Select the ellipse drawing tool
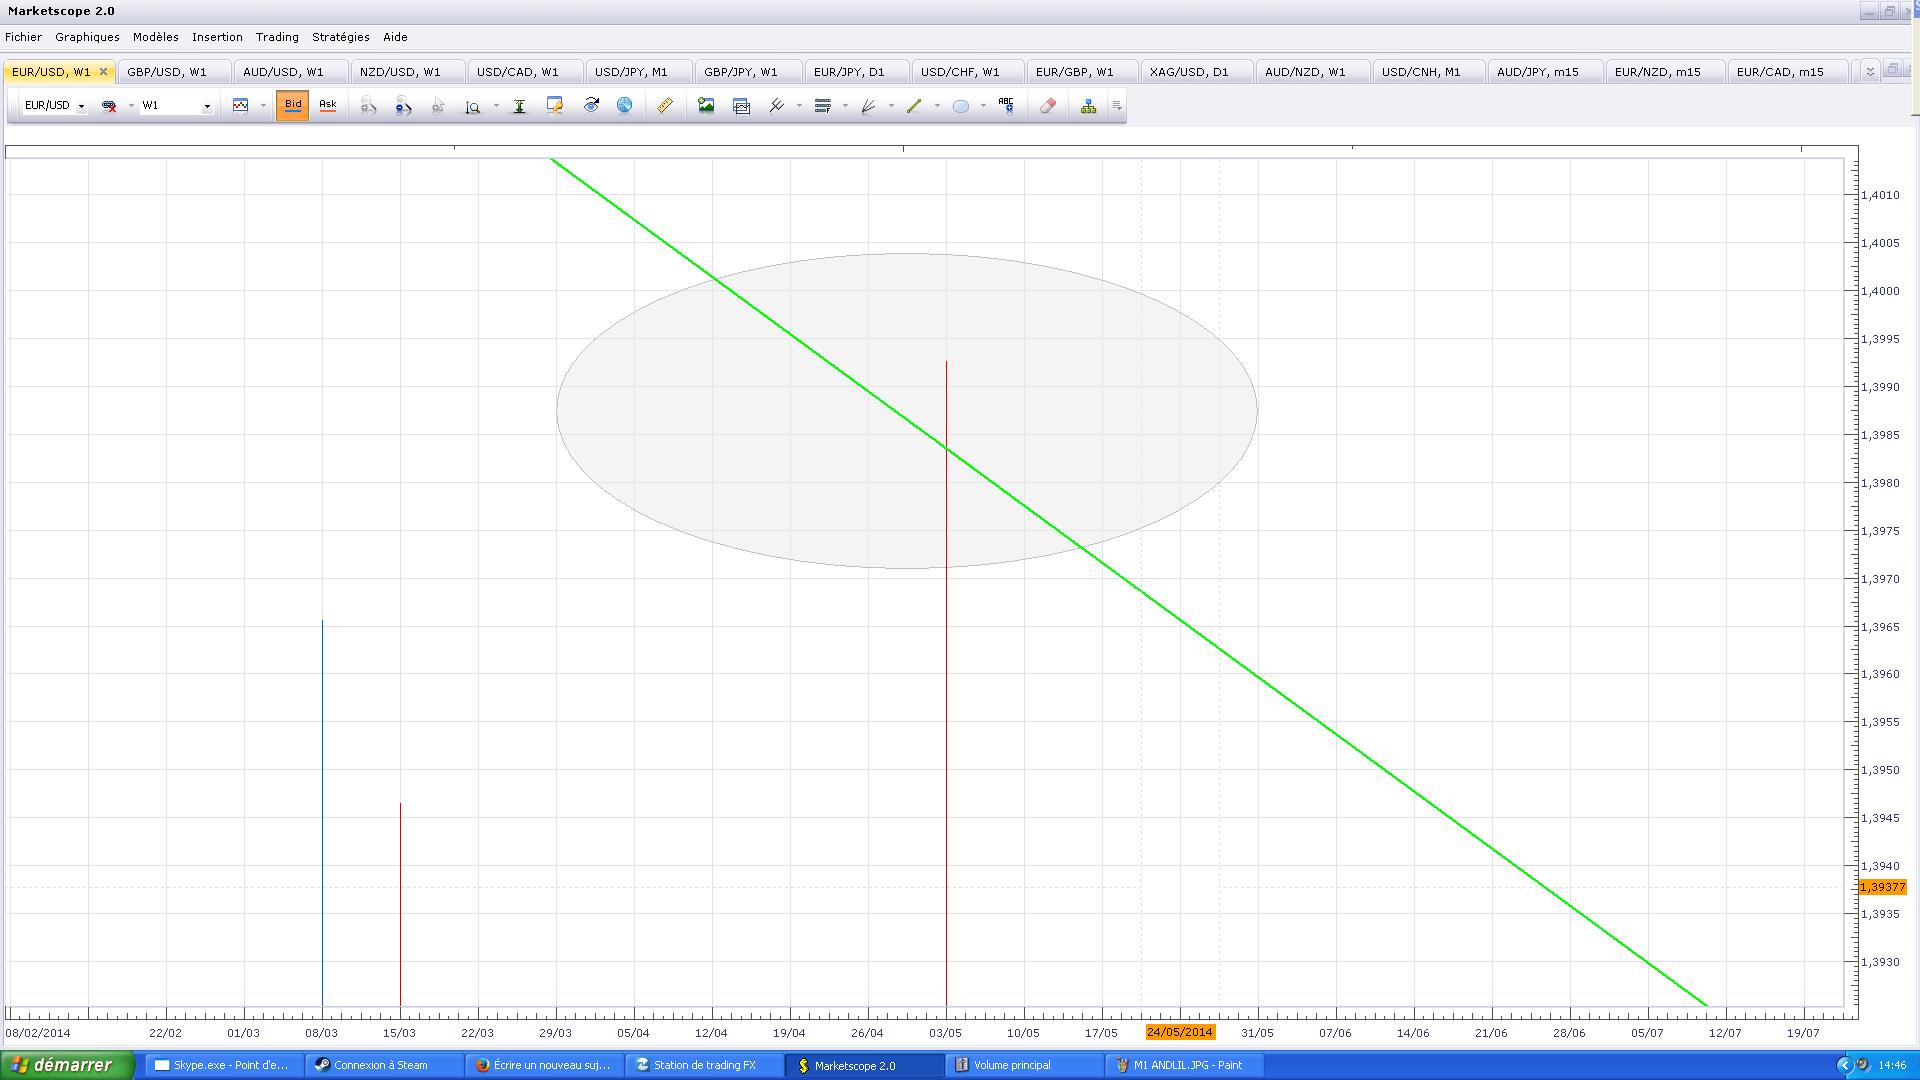This screenshot has height=1080, width=1920. click(x=960, y=106)
